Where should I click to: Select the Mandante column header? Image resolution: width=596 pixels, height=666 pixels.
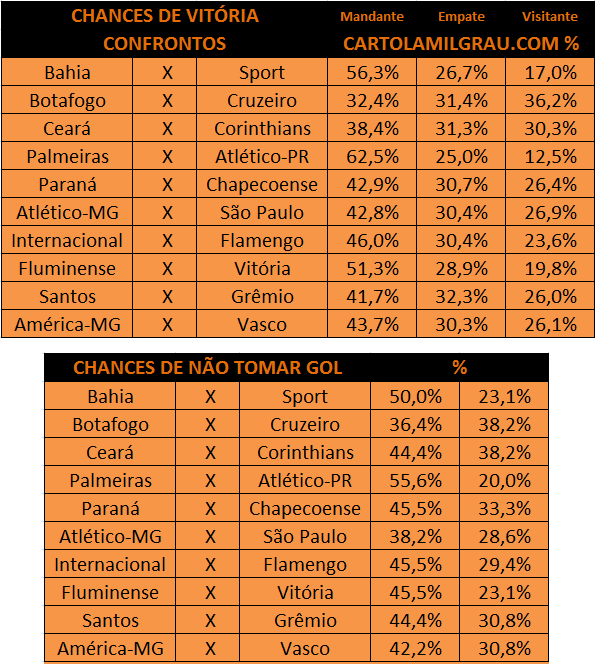point(372,17)
